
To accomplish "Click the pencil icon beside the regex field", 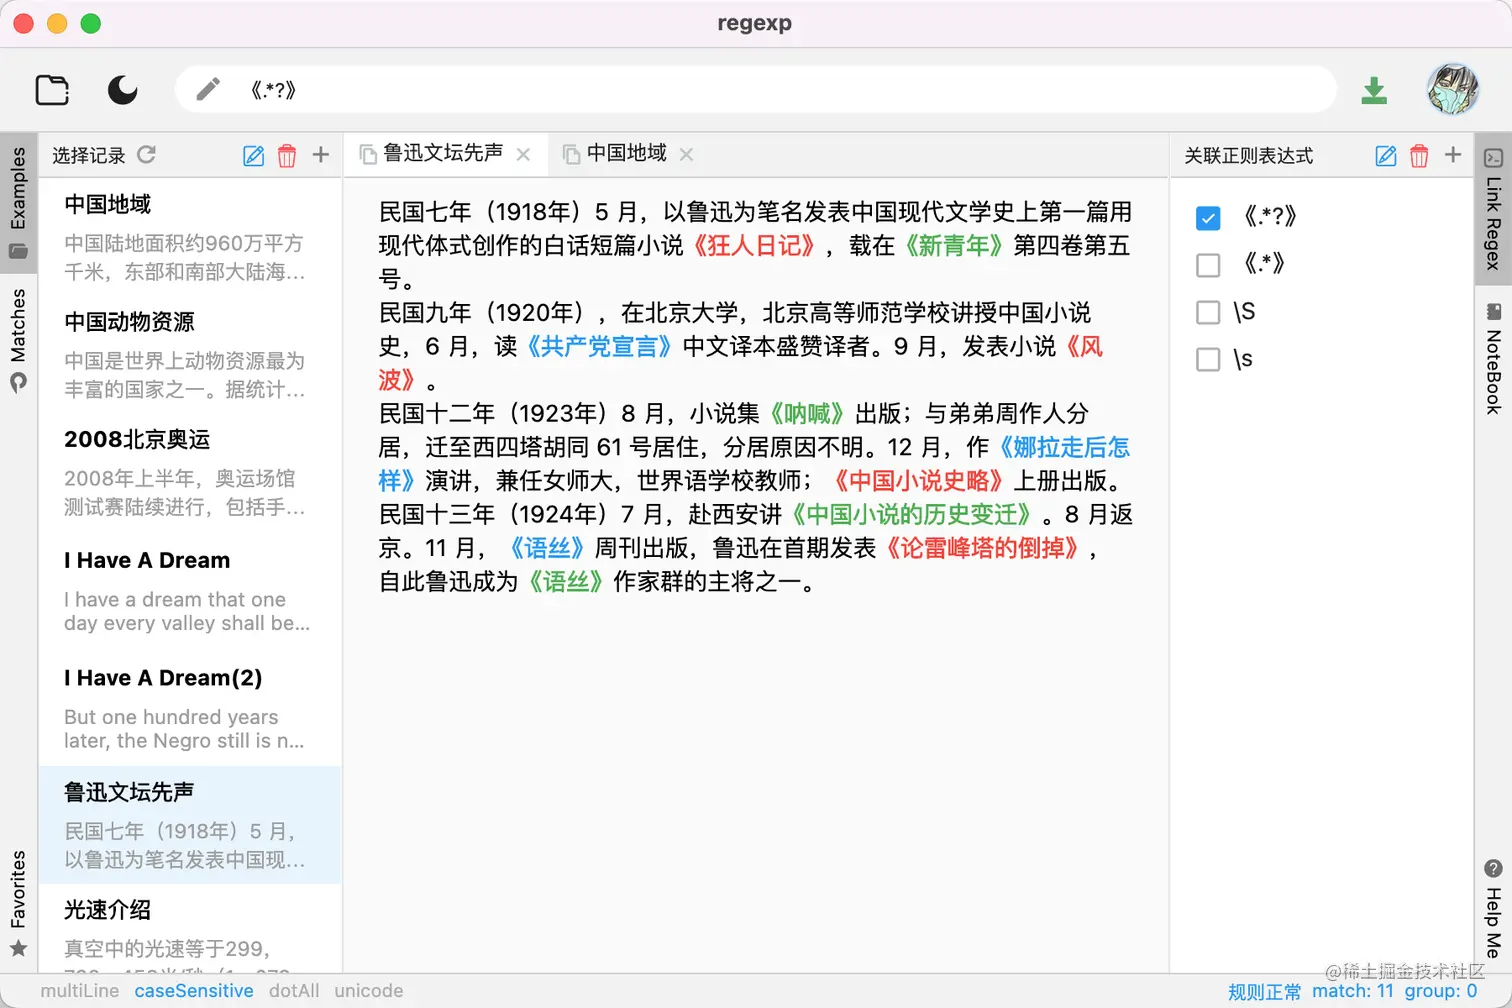I will [x=208, y=90].
